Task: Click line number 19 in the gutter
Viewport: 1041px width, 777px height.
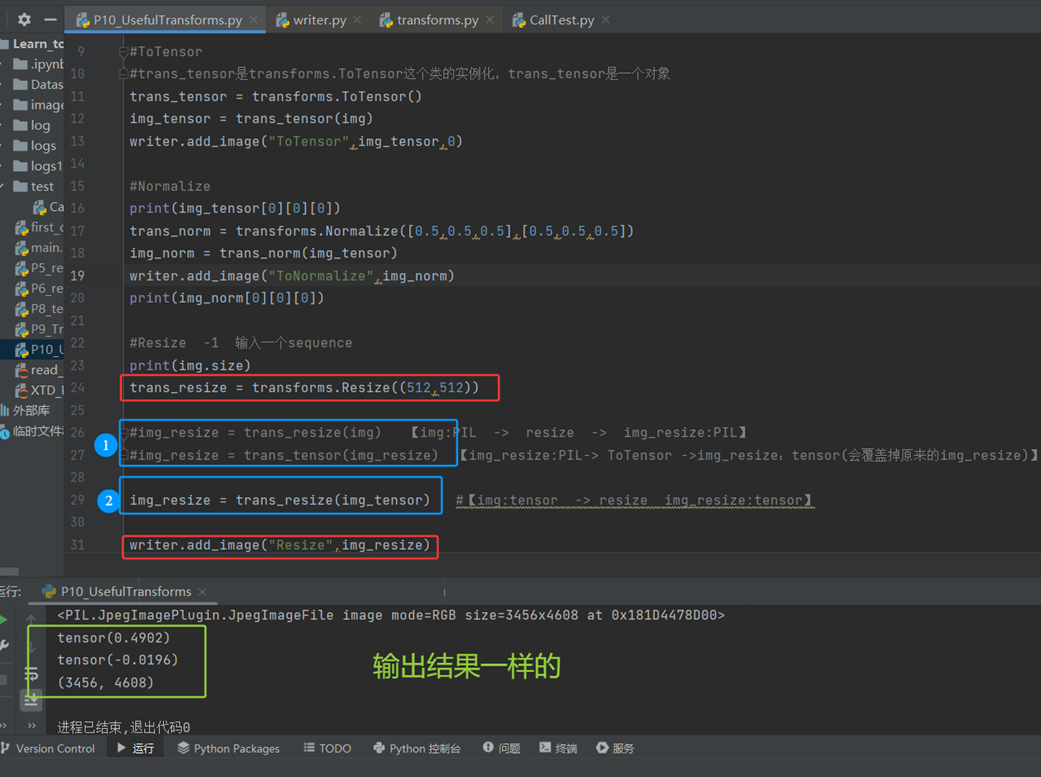Action: (78, 276)
